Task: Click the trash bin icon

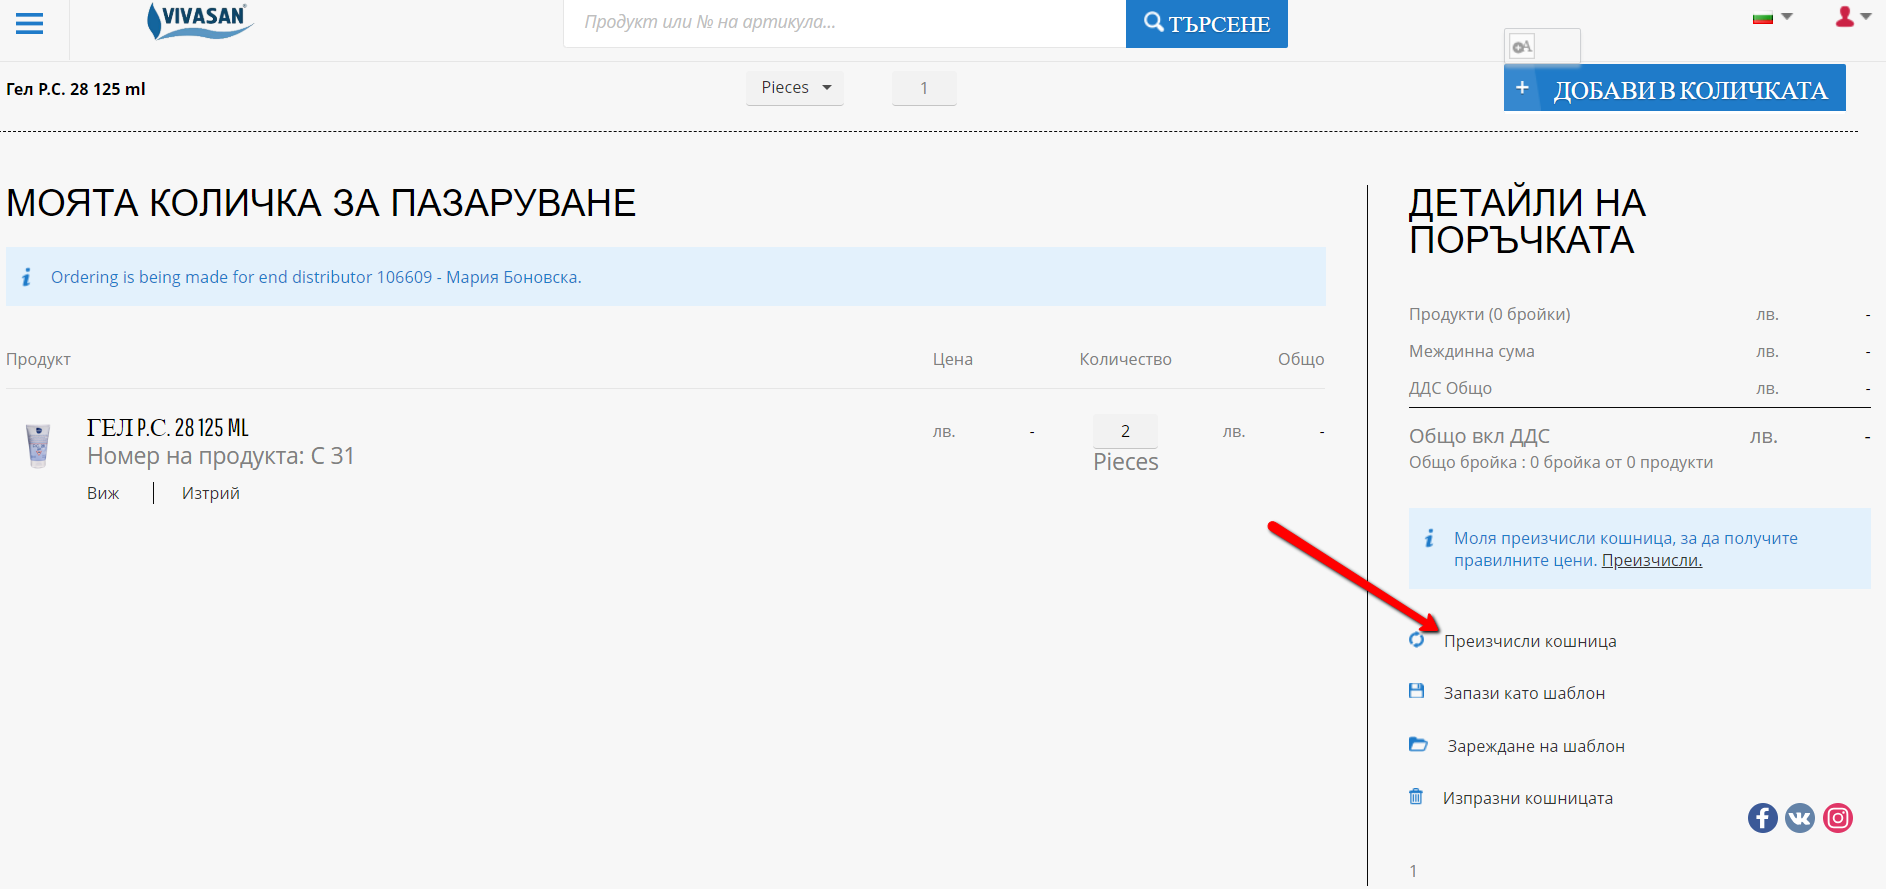Action: point(1416,796)
